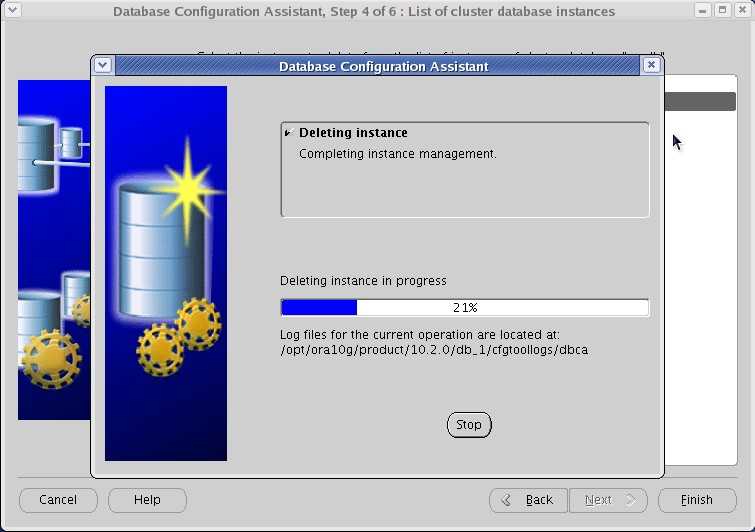Open the progress dialog's window menu arrow

pyautogui.click(x=103, y=65)
